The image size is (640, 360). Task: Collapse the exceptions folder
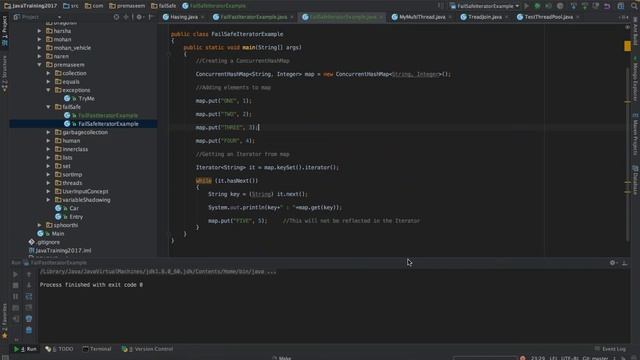48,90
